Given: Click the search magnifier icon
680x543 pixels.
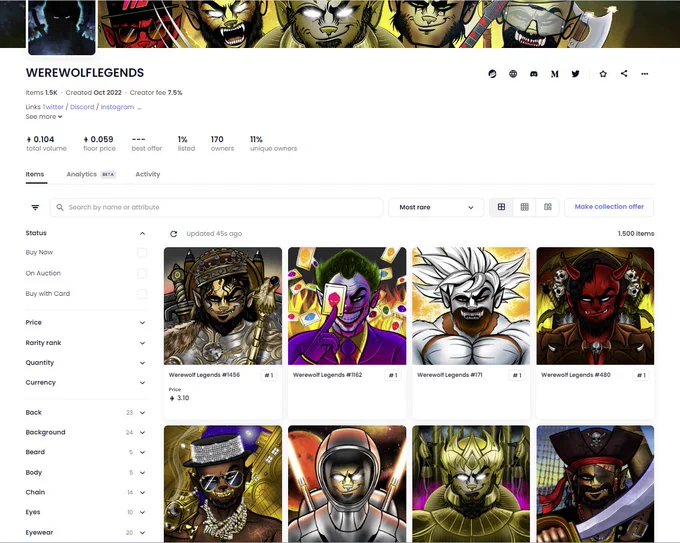Looking at the screenshot, I should (x=60, y=207).
